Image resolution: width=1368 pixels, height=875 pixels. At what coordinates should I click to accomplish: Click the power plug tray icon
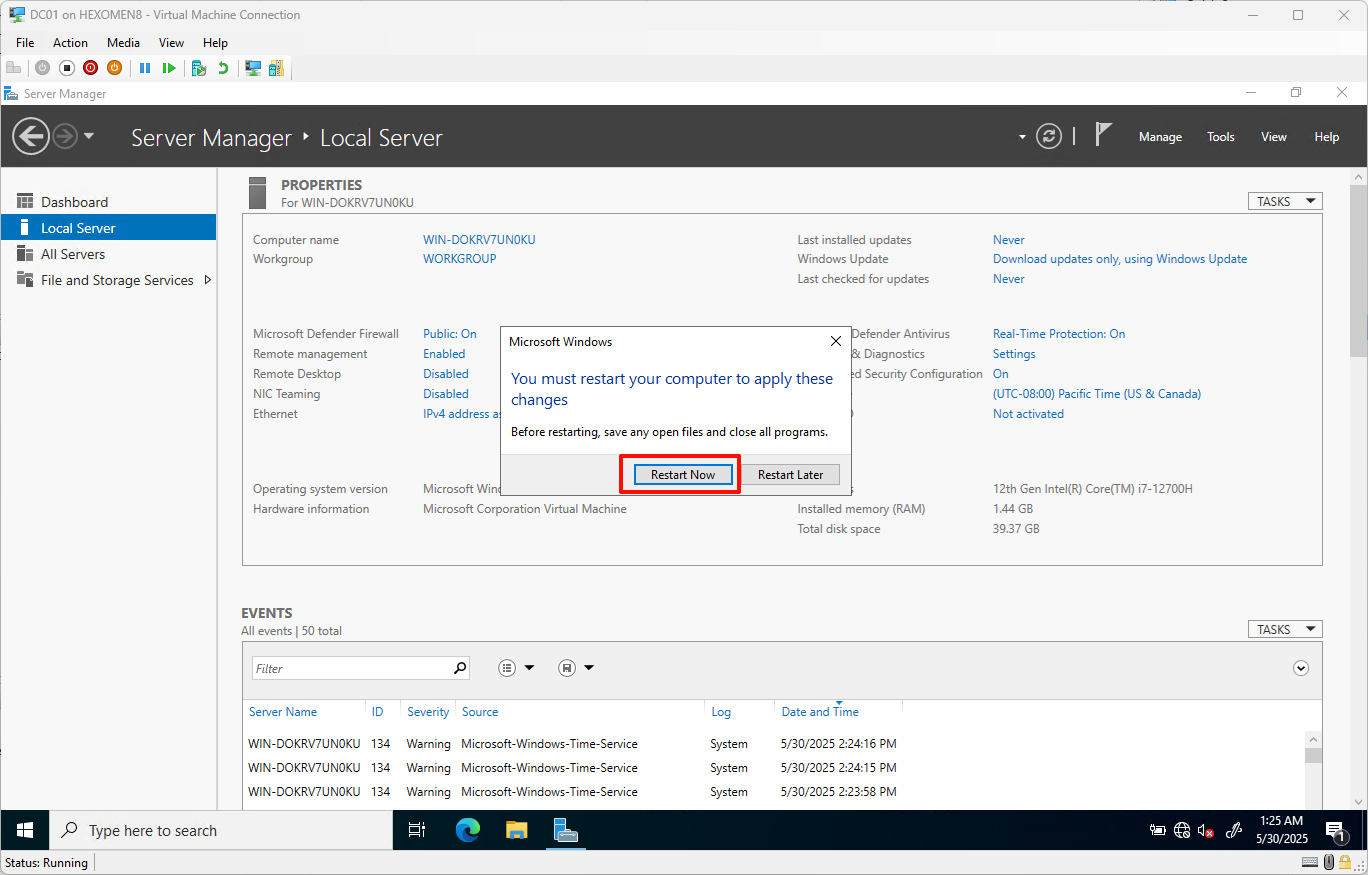point(1158,830)
